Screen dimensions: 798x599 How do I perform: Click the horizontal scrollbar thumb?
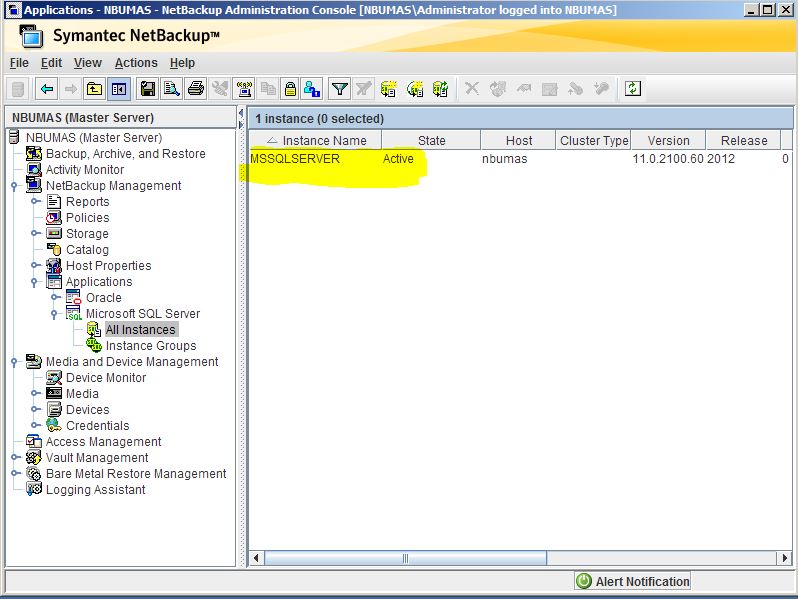[405, 558]
